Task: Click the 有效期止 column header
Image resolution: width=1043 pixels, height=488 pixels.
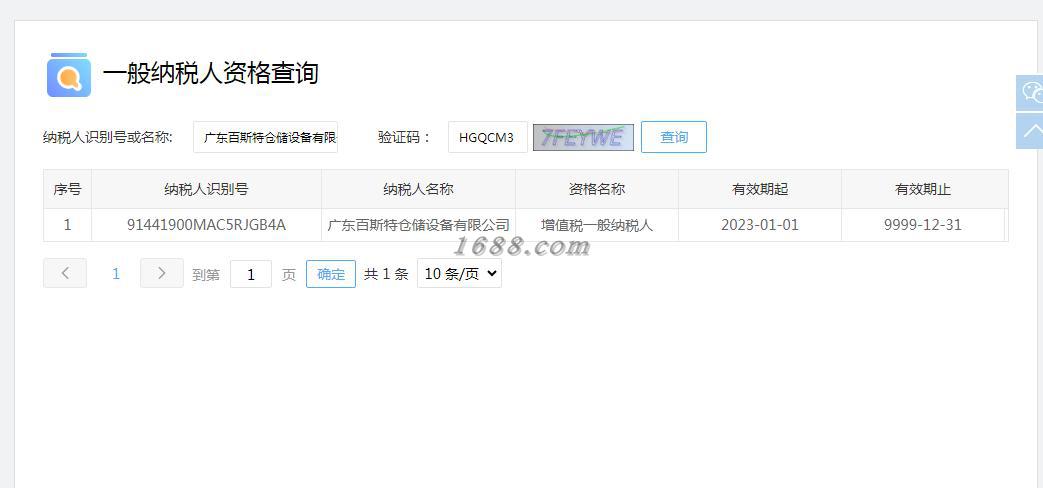Action: 923,189
